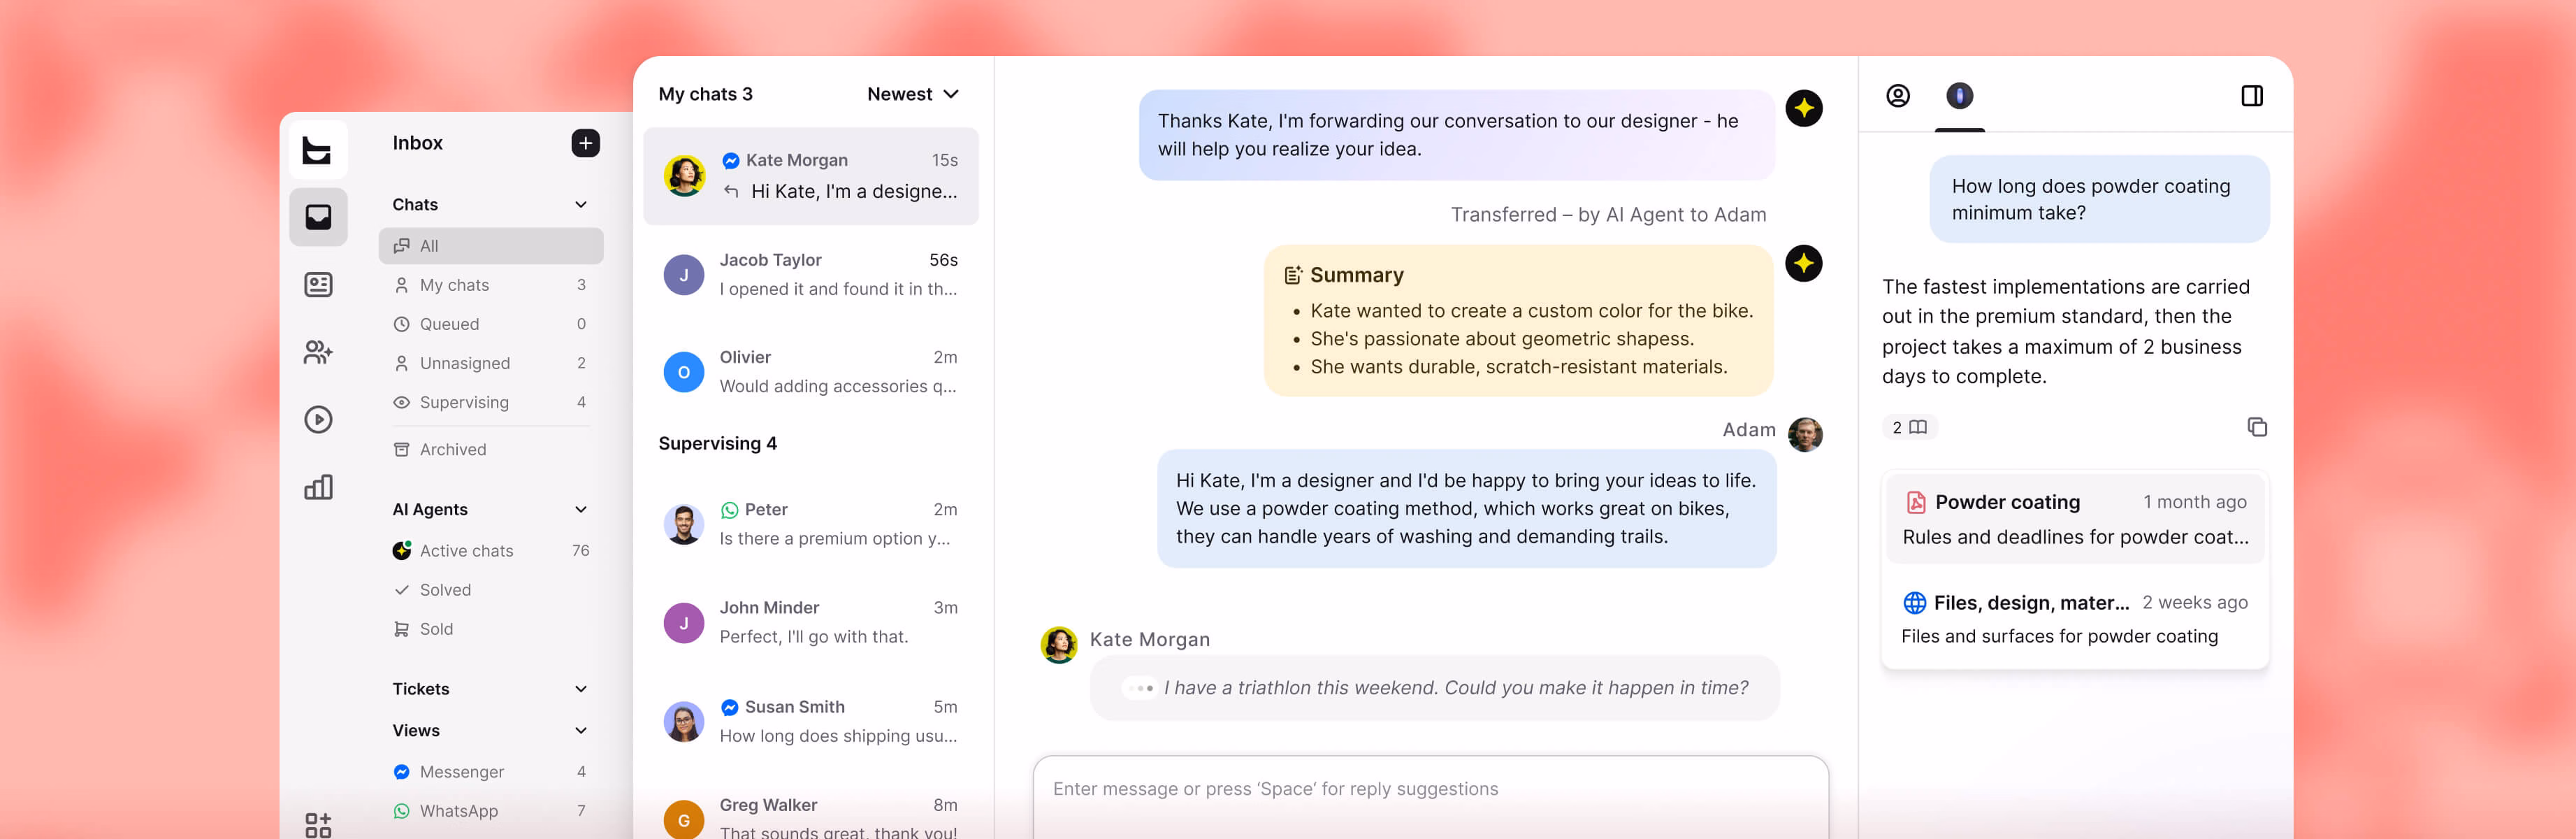Screen dimensions: 2576x839
Task: Open Supervising chats in sidebar
Action: click(x=491, y=402)
